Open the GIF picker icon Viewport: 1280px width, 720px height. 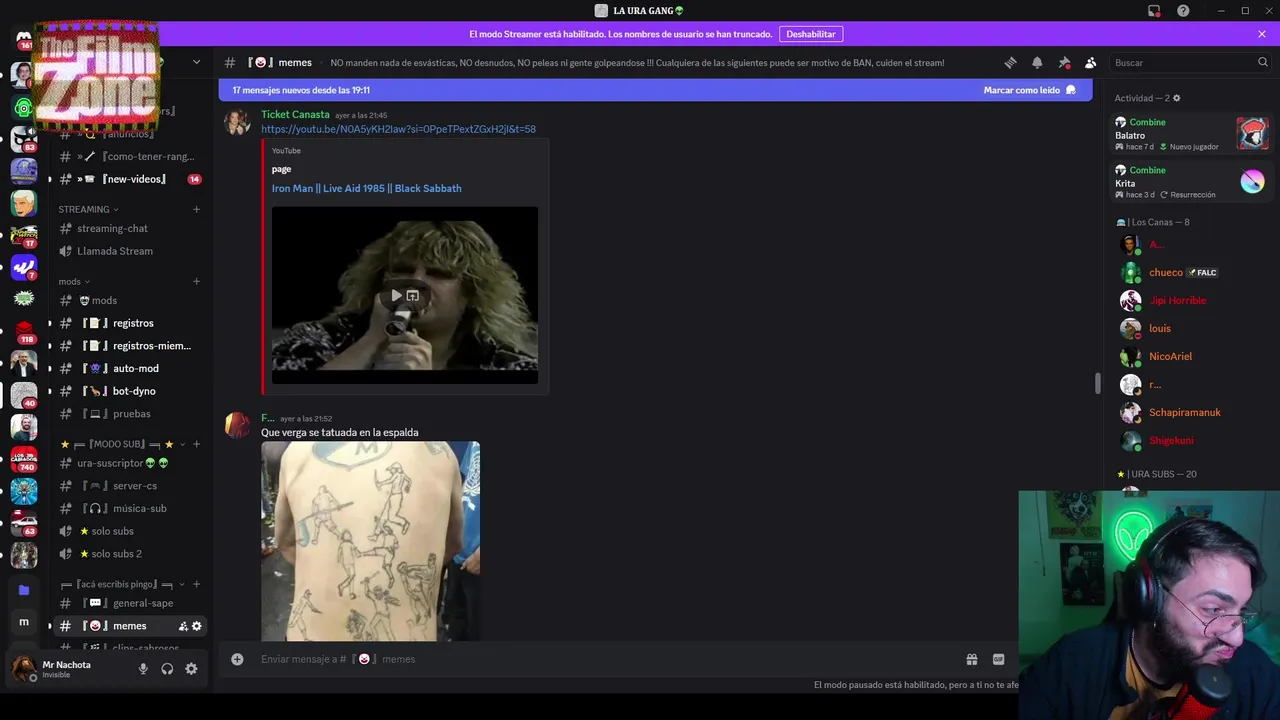(998, 659)
